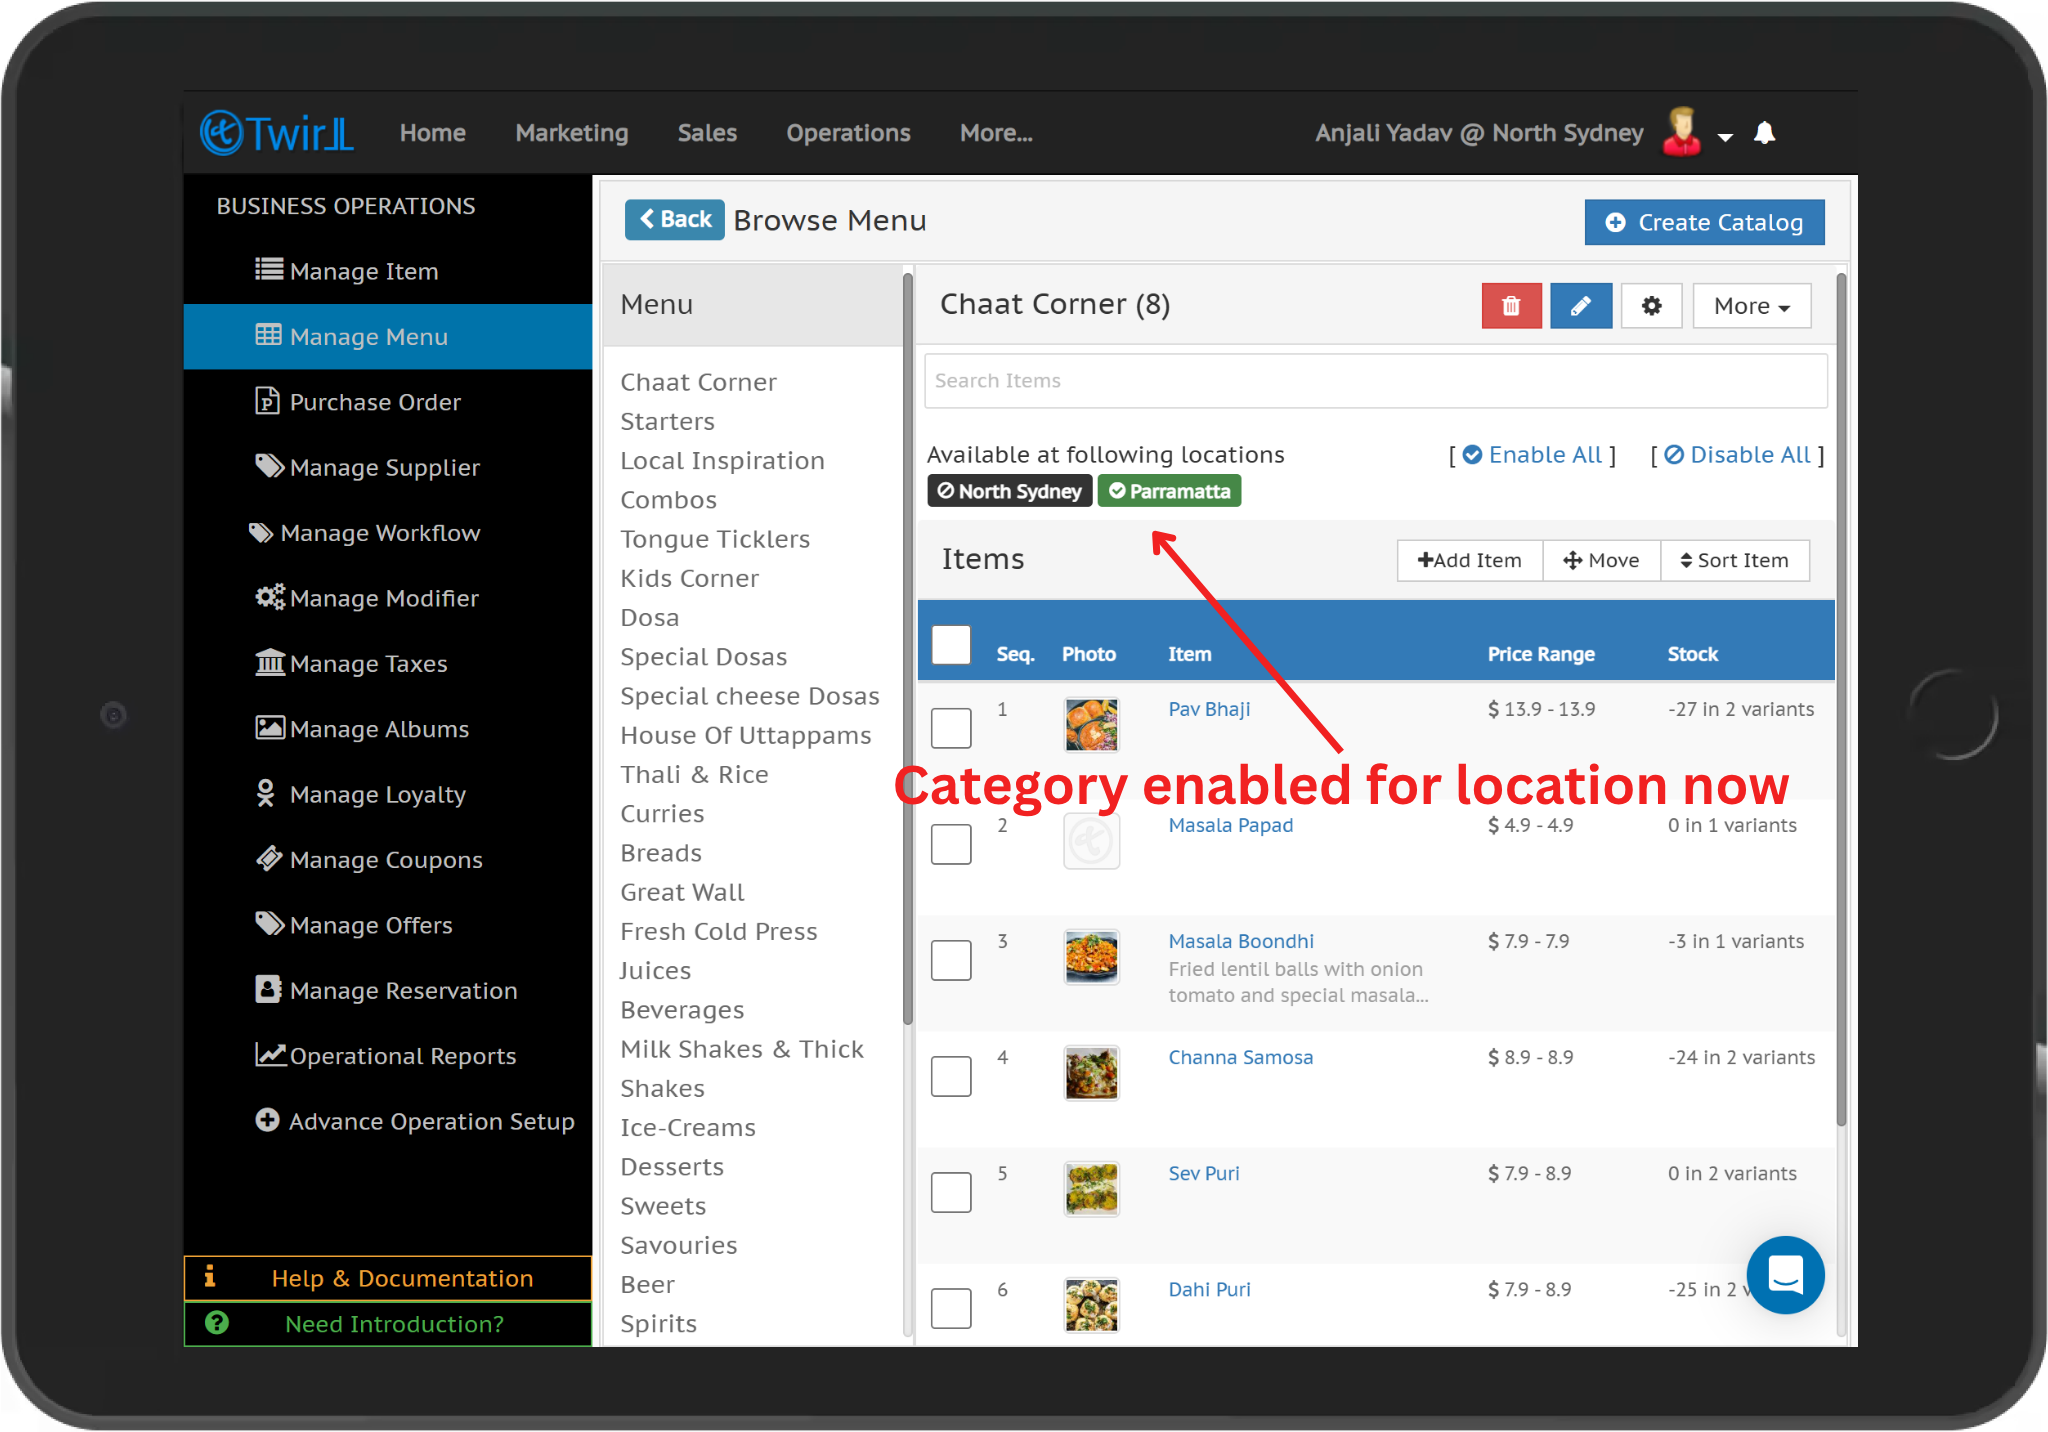The image size is (2048, 1432).
Task: Select Kids Corner in the menu list
Action: point(689,578)
